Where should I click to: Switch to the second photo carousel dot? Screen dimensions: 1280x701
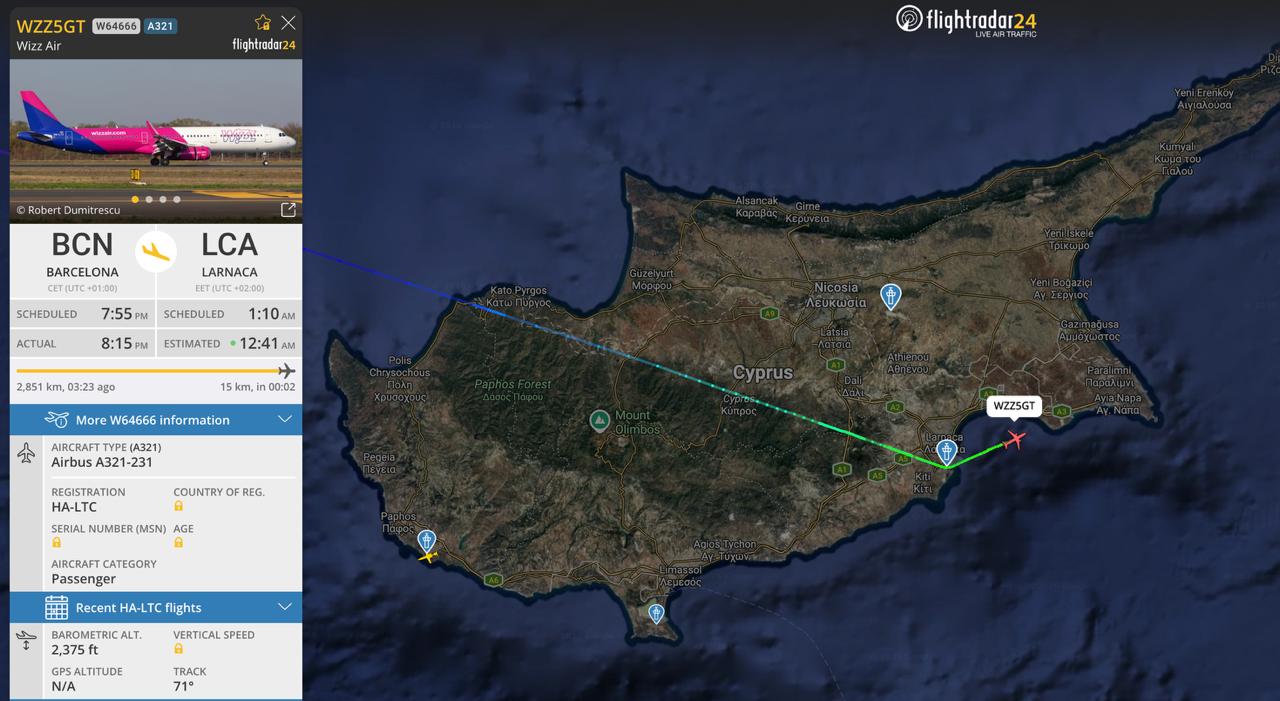[149, 199]
